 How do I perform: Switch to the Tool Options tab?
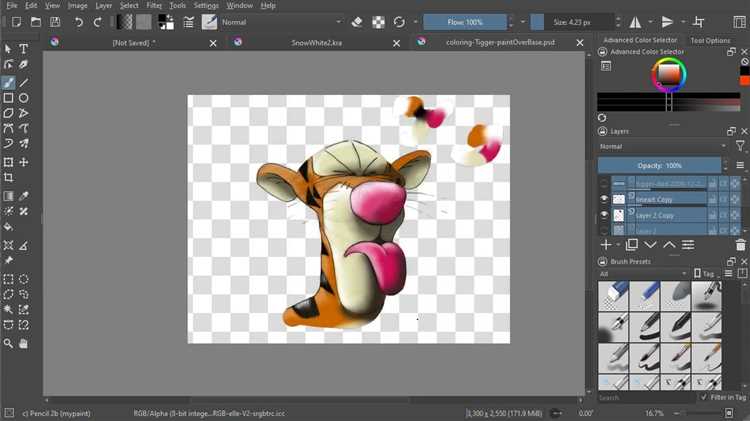(x=710, y=41)
